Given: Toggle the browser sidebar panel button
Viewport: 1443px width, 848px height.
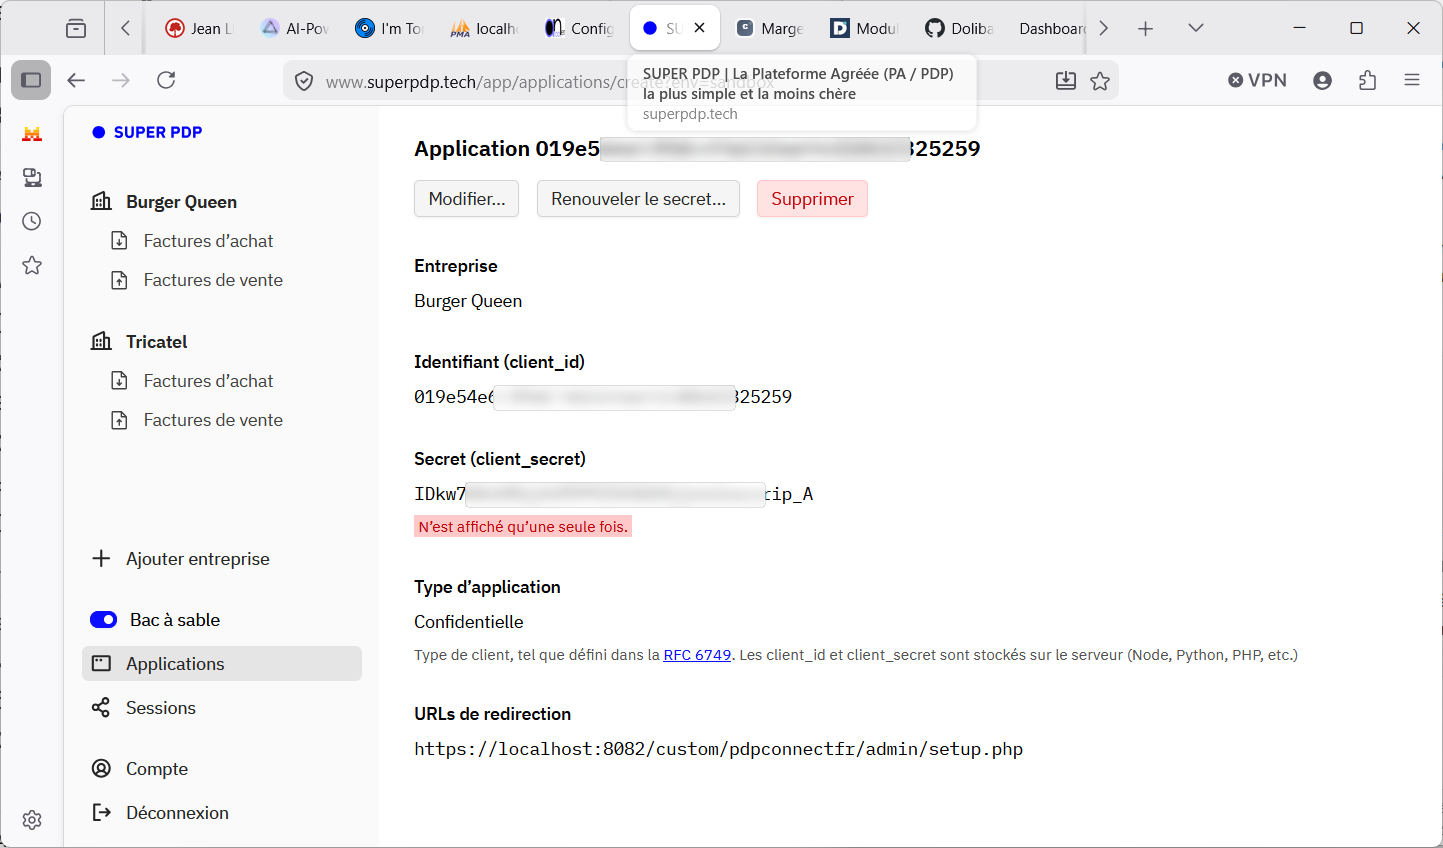Looking at the screenshot, I should click(x=31, y=80).
